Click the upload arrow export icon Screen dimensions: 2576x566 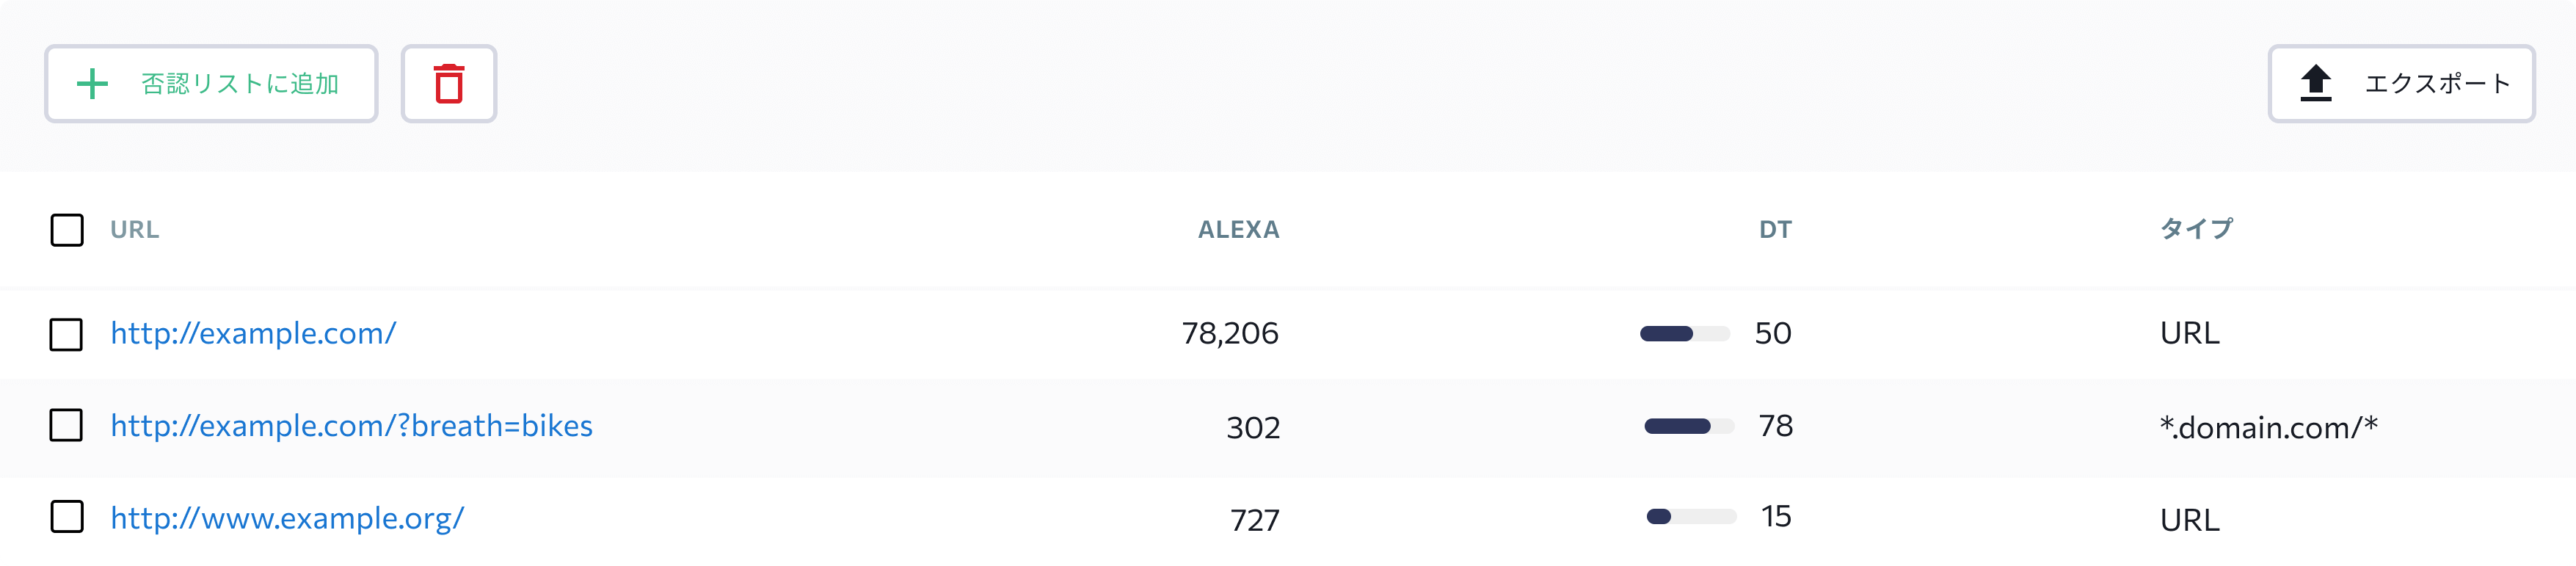2316,83
